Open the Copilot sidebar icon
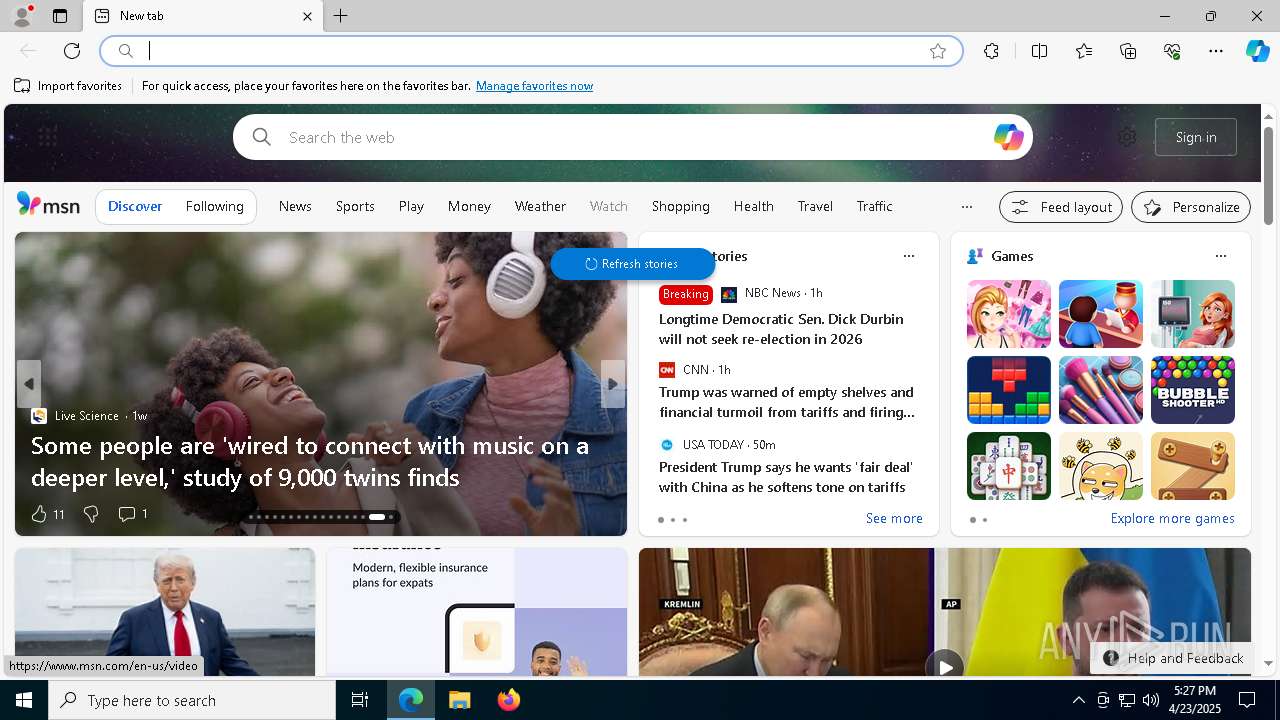The width and height of the screenshot is (1280, 720). point(1257,51)
